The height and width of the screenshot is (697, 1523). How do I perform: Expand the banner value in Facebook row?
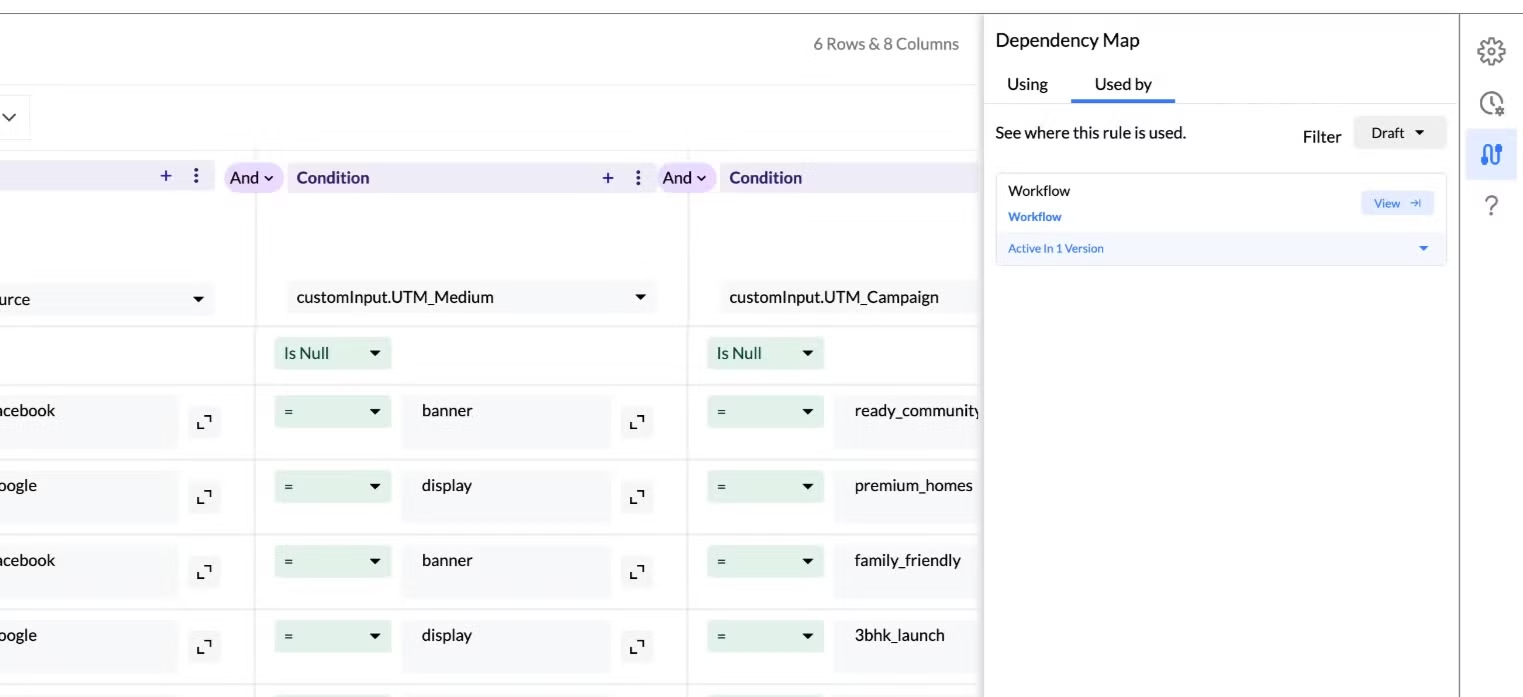[x=636, y=423]
